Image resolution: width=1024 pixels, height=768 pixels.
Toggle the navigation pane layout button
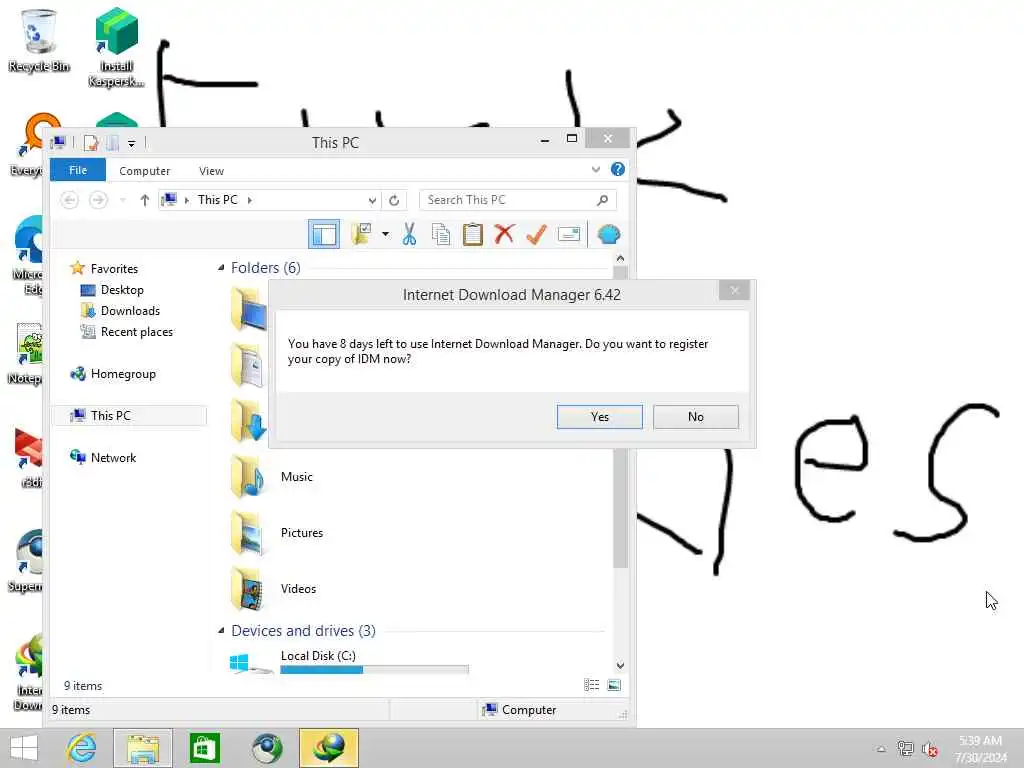pyautogui.click(x=324, y=234)
